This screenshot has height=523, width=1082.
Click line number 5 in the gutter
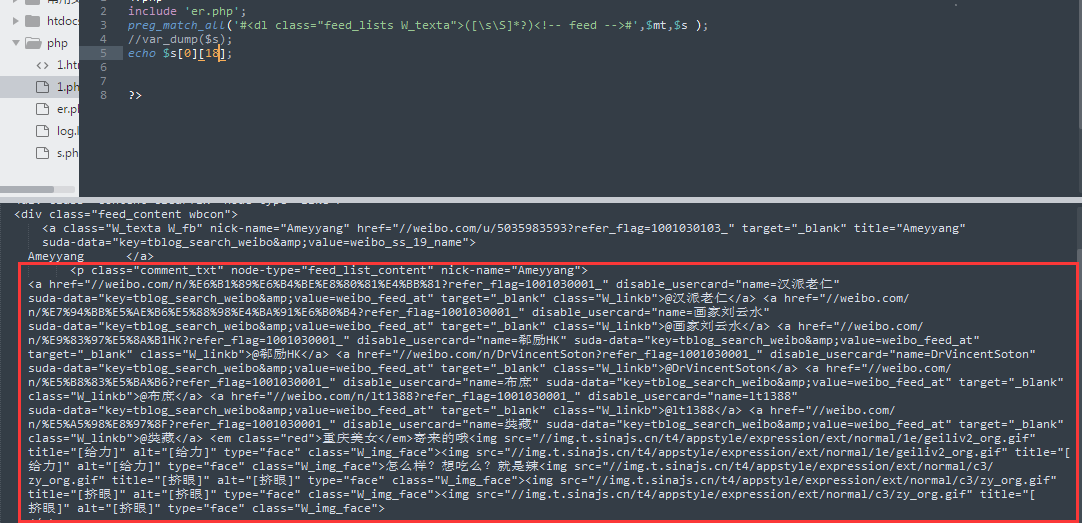103,53
